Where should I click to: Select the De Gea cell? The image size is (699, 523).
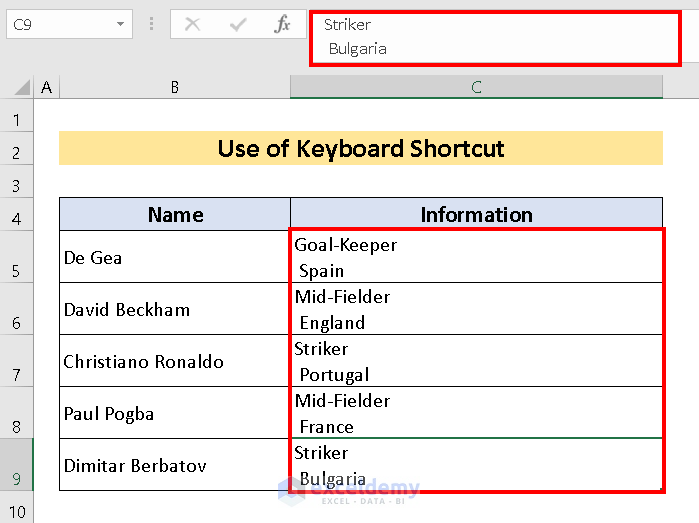(x=175, y=257)
